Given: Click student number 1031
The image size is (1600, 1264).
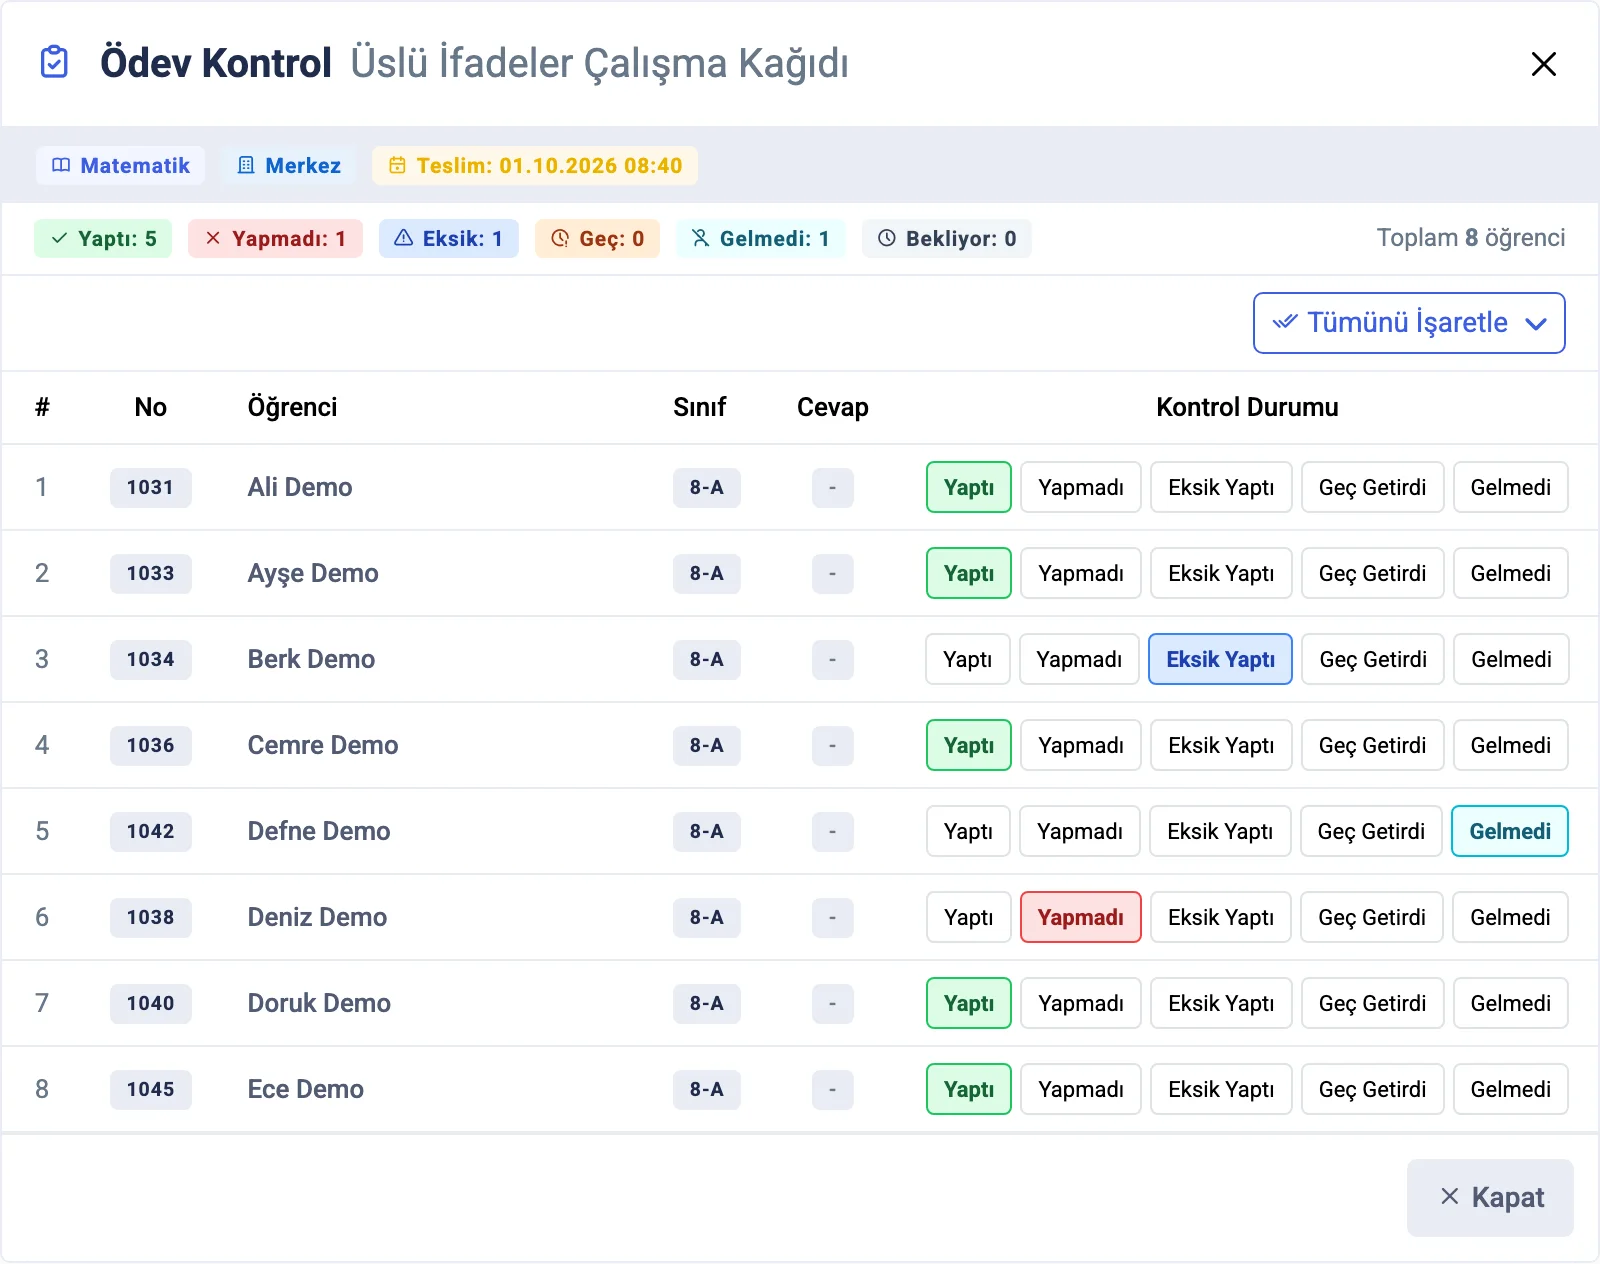Looking at the screenshot, I should click(x=150, y=487).
